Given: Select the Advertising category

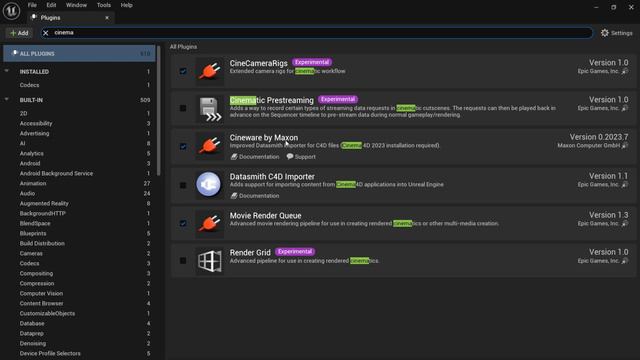Looking at the screenshot, I should (79, 133).
